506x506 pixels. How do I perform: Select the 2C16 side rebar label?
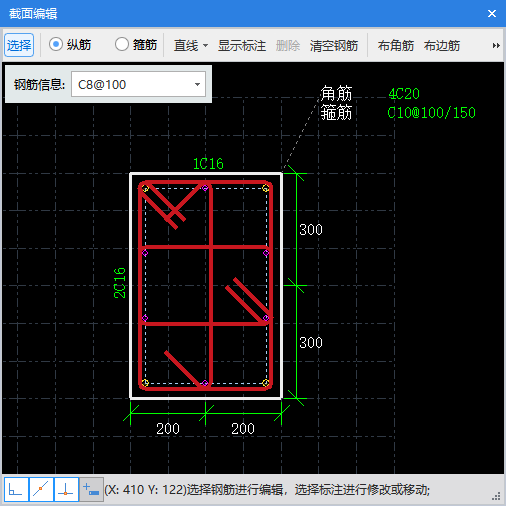120,283
